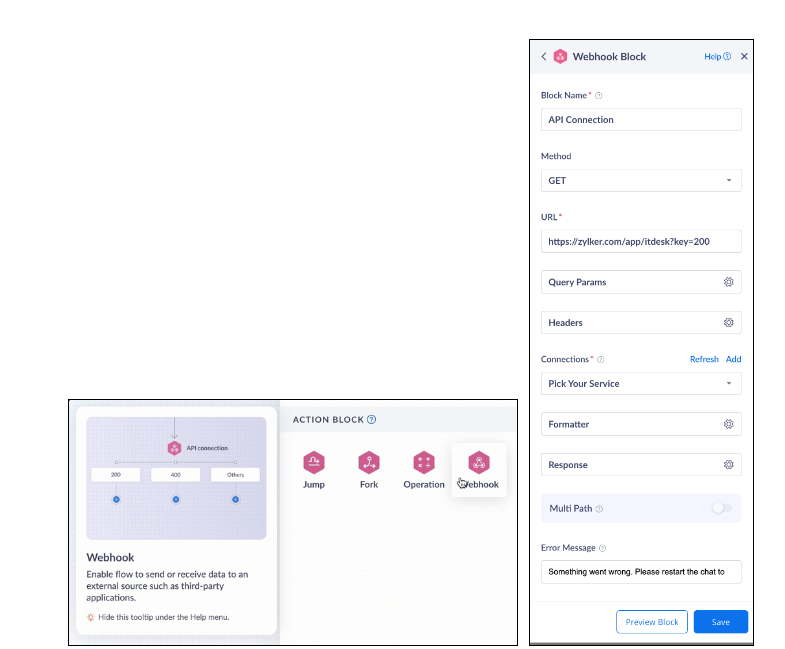
Task: Click Refresh connections link
Action: (704, 359)
